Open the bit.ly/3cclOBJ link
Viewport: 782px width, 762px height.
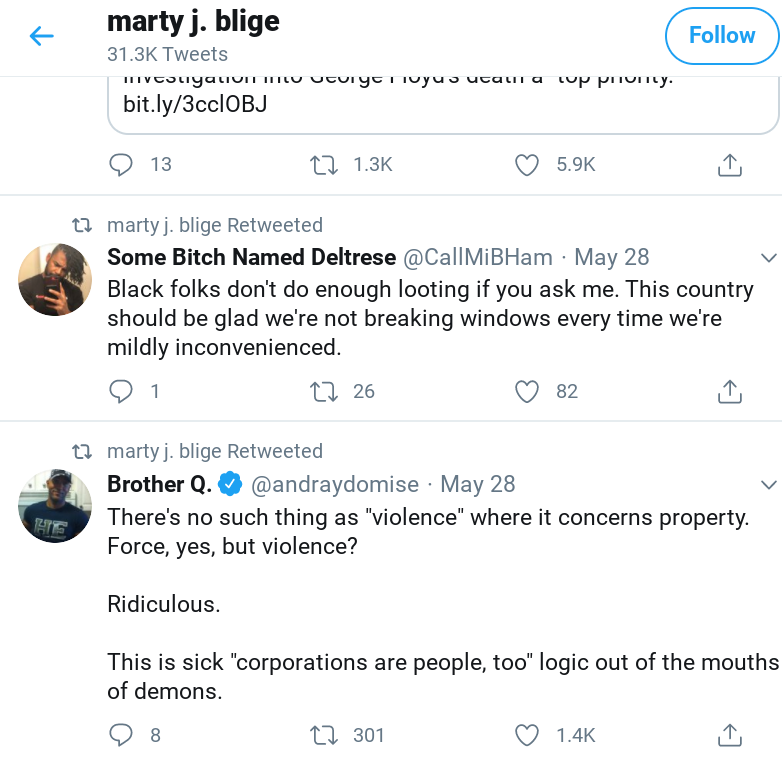[x=188, y=103]
